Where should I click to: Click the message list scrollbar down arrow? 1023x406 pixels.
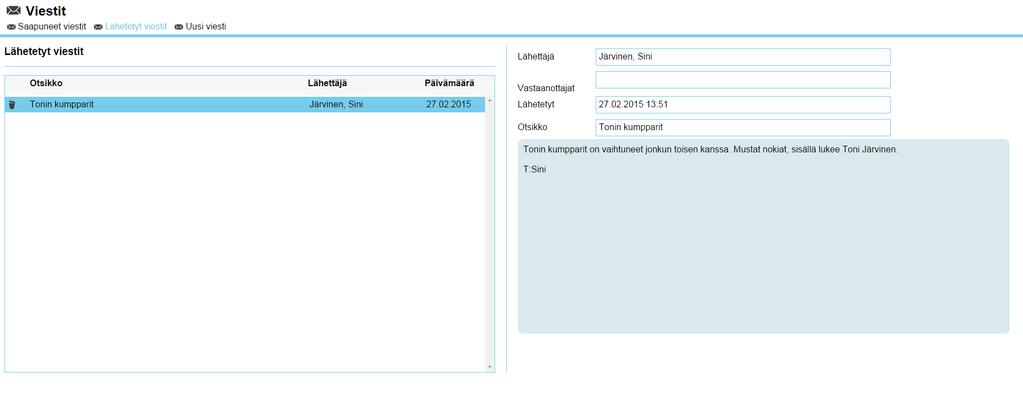tap(489, 367)
